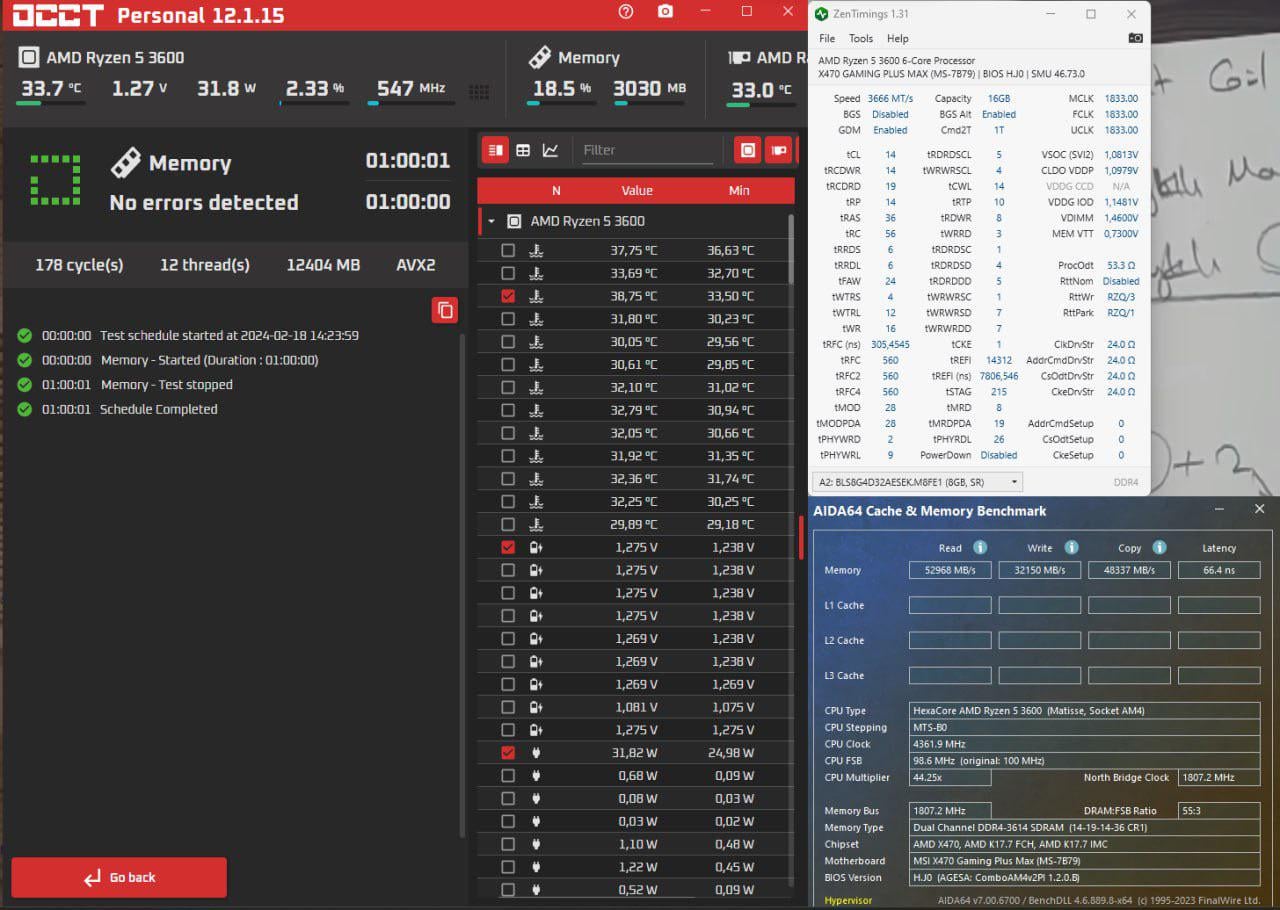This screenshot has width=1280, height=910.
Task: Switch sensors to graph view icon
Action: click(550, 150)
